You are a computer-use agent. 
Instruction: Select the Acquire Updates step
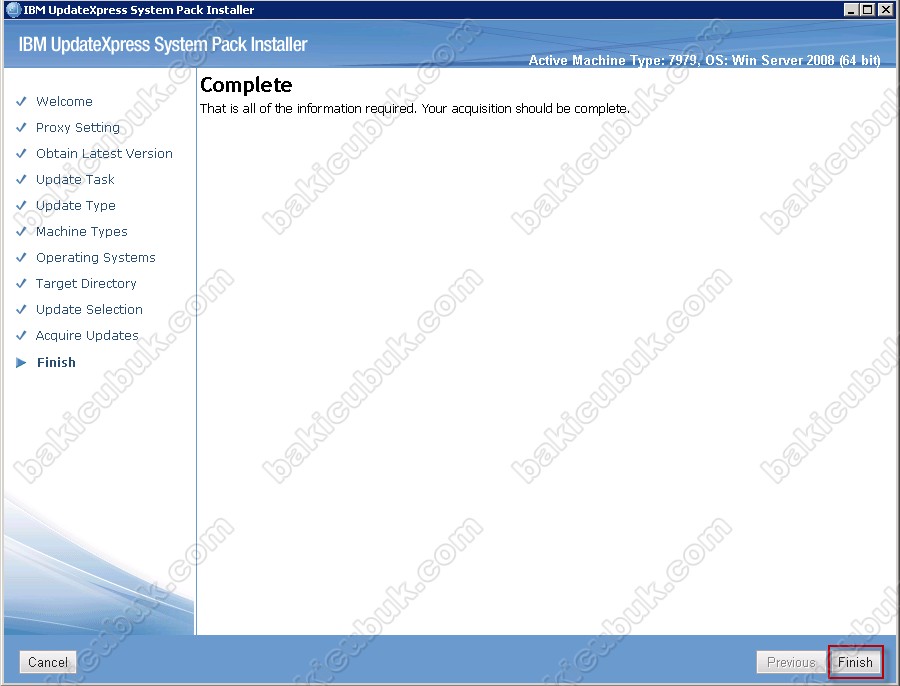pos(87,335)
